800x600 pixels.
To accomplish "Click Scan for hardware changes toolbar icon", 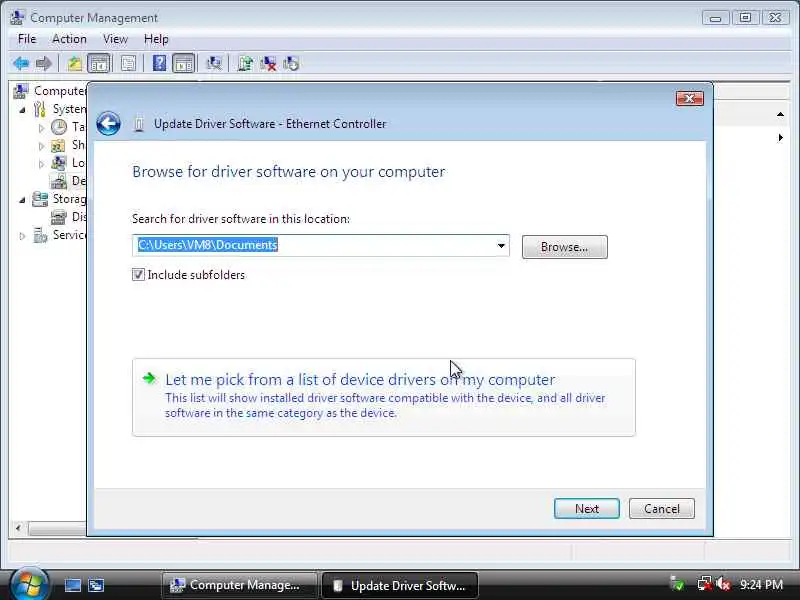I will pyautogui.click(x=214, y=64).
